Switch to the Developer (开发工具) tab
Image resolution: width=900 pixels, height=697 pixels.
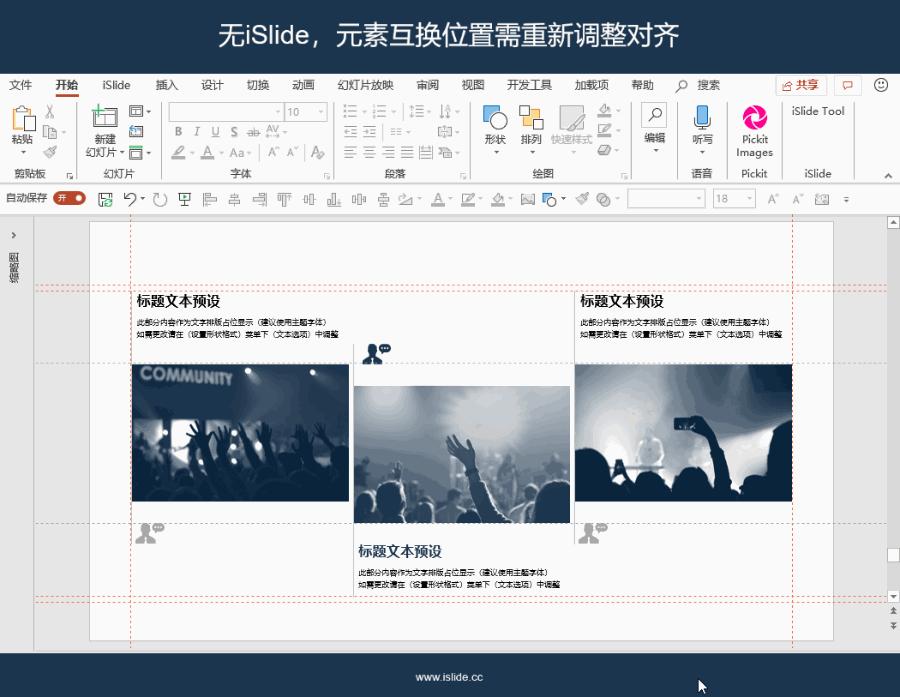click(529, 85)
